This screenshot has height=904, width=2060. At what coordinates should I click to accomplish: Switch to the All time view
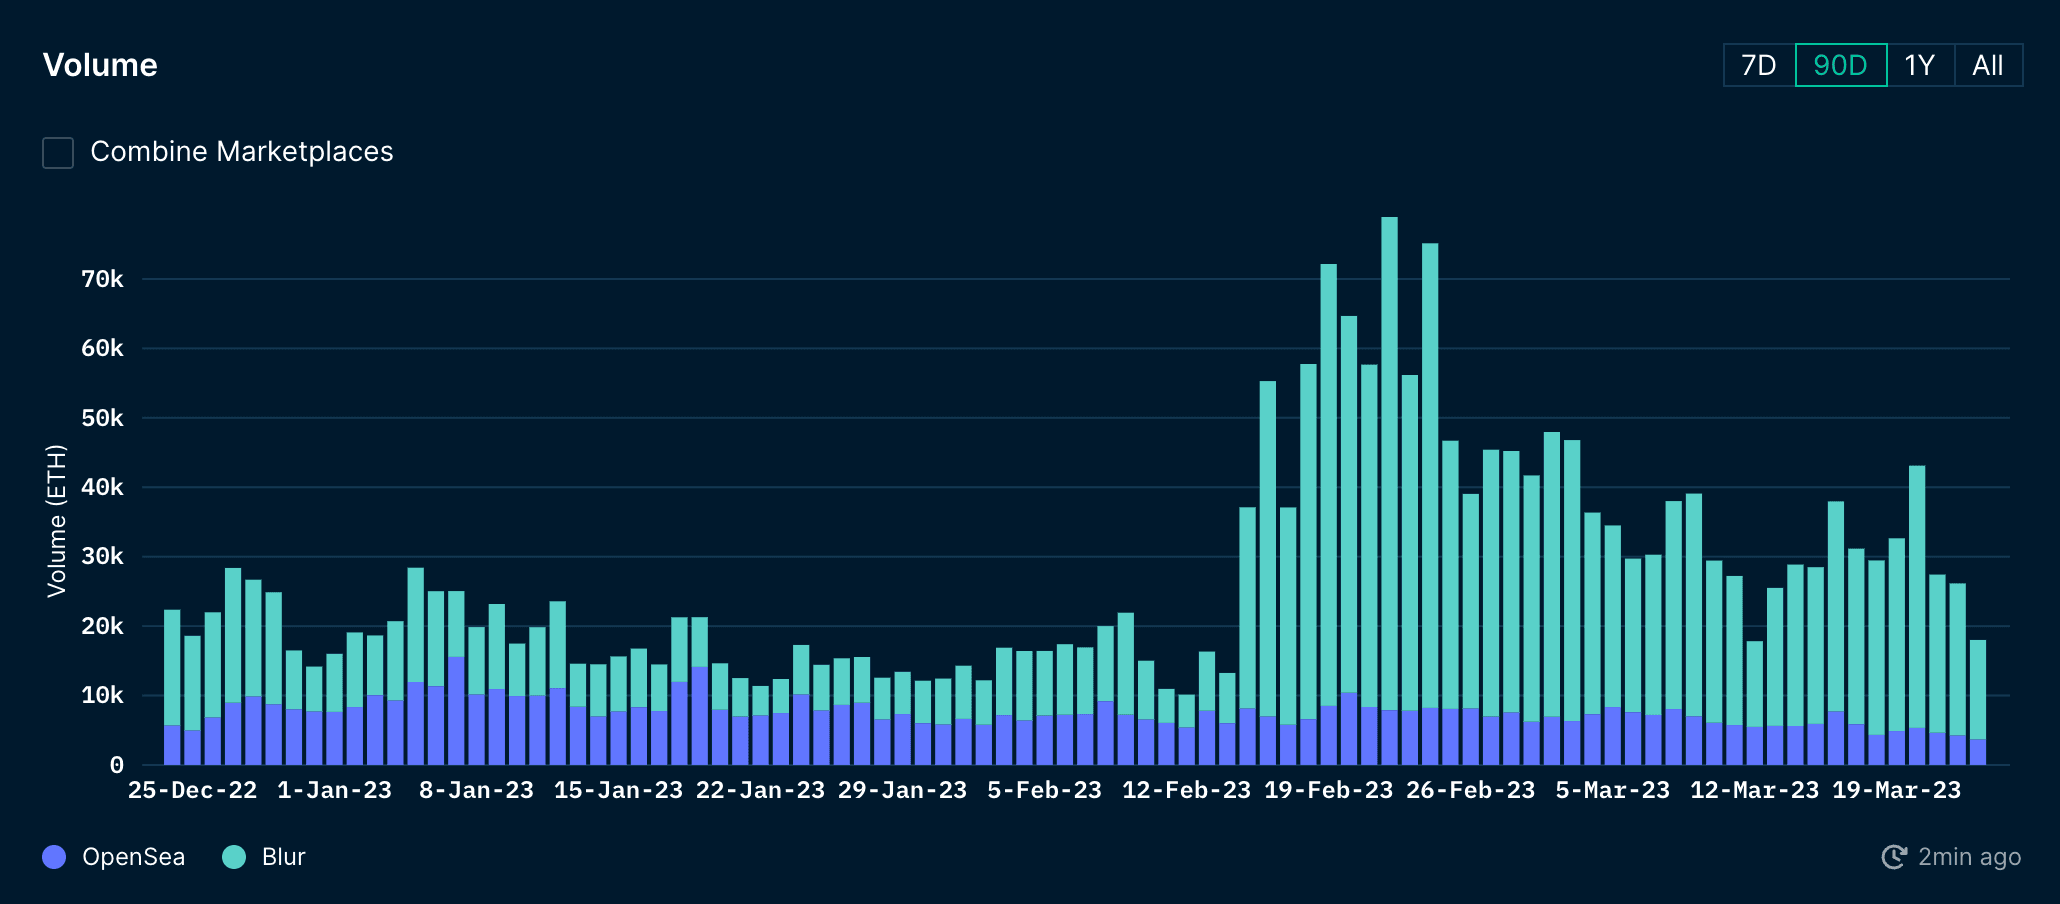point(1988,64)
